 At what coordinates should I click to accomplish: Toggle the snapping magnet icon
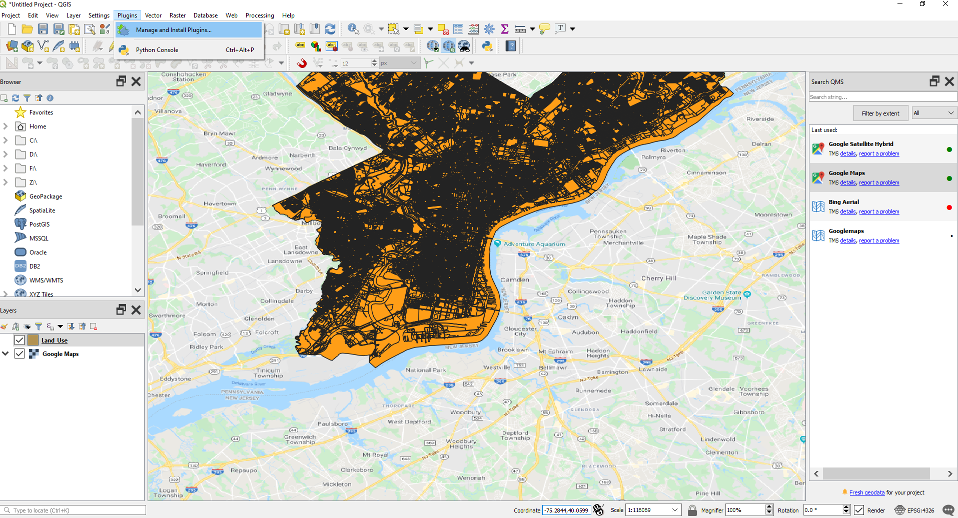304,63
